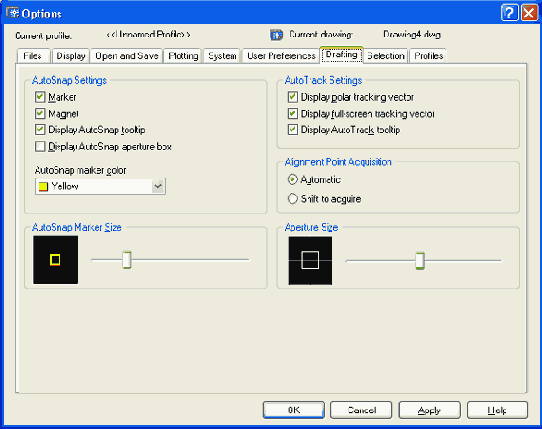The height and width of the screenshot is (429, 542).
Task: Click the Options dialog title bar icon
Action: pyautogui.click(x=12, y=13)
